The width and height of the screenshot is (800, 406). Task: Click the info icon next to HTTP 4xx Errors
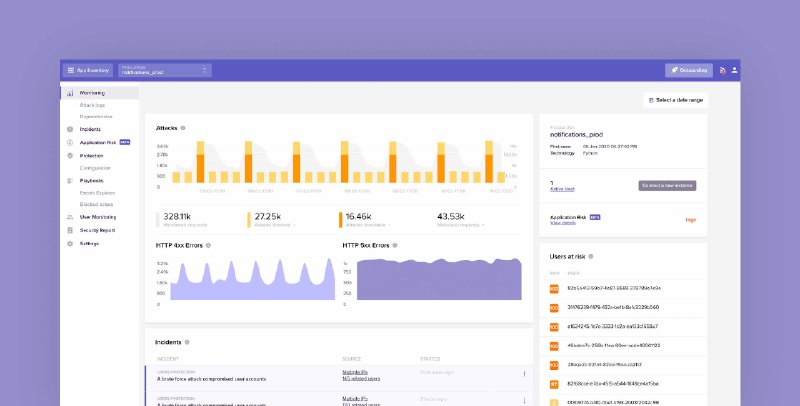point(208,245)
